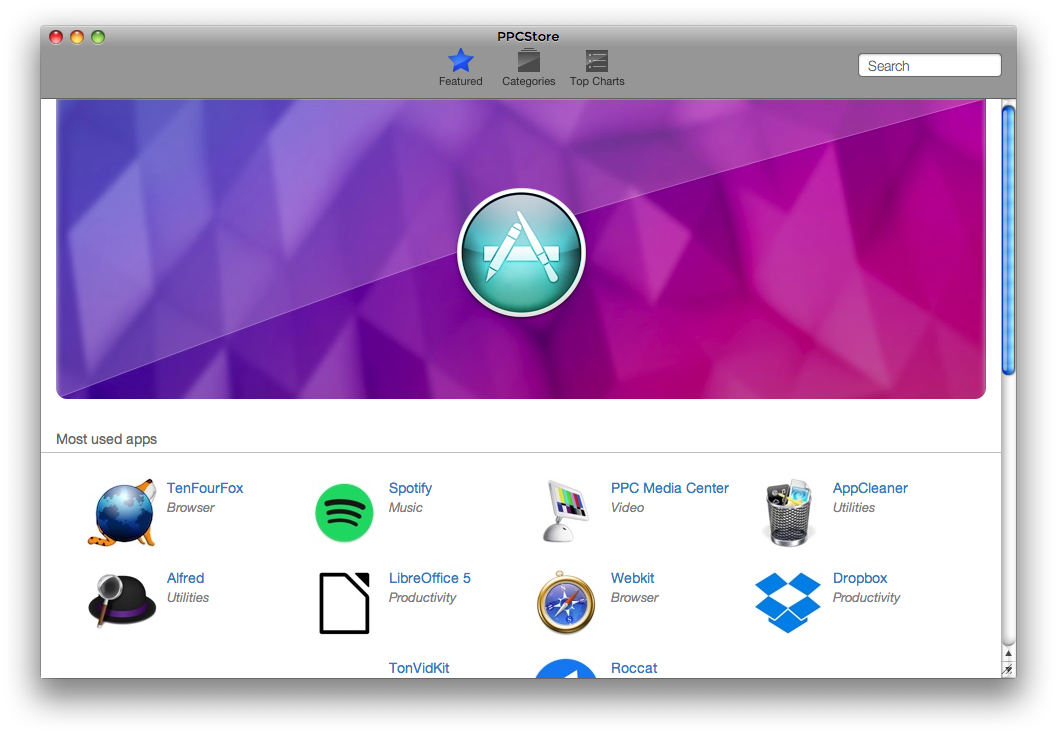This screenshot has height=734, width=1057.
Task: Click the Webkit compass icon
Action: pos(566,603)
